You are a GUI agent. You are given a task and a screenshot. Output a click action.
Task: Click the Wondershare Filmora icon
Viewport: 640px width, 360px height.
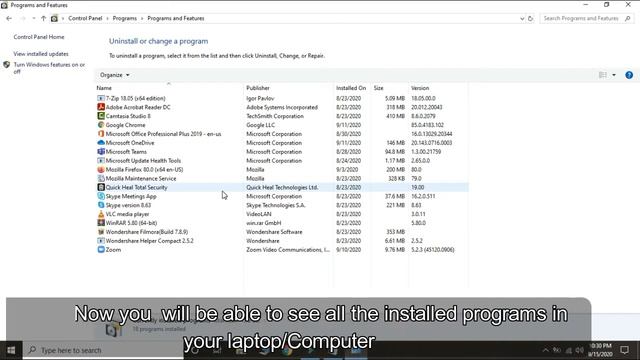pyautogui.click(x=101, y=232)
